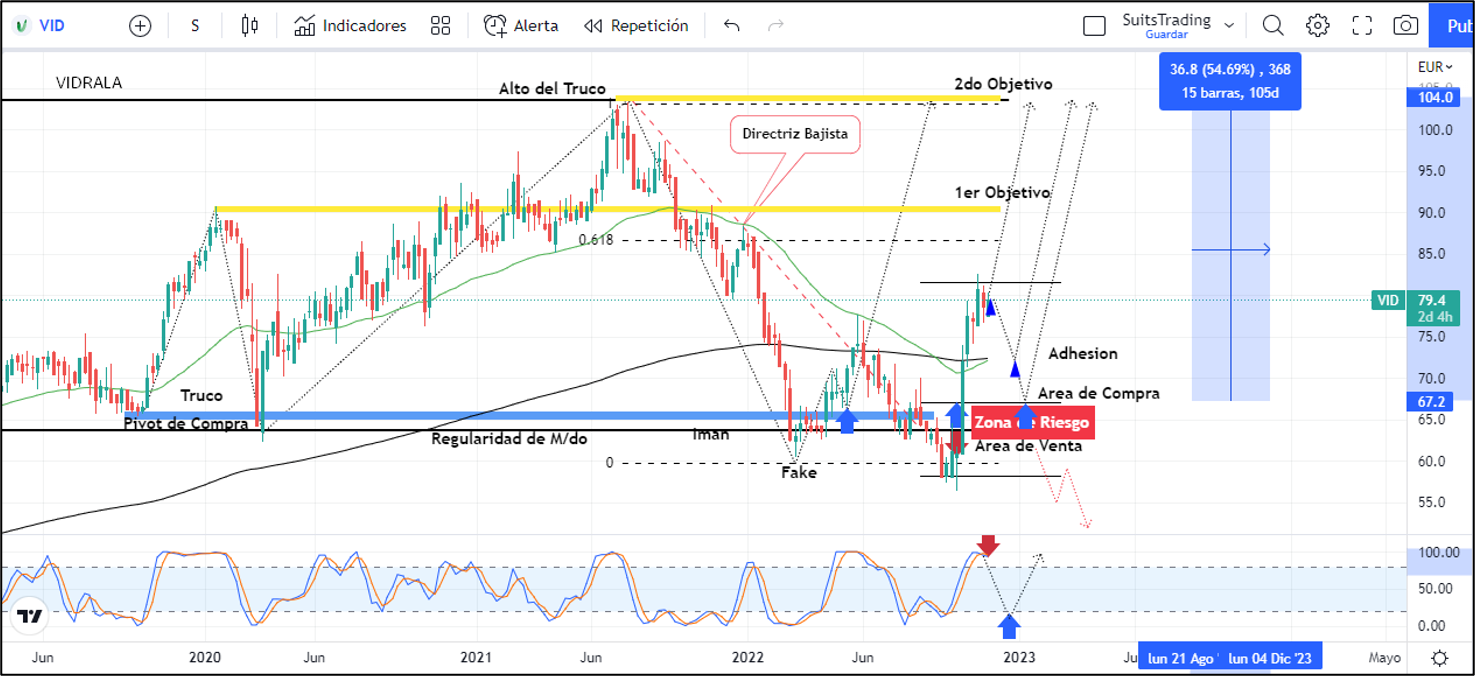Click the SuitsTrading Guardar save button

coord(1166,34)
